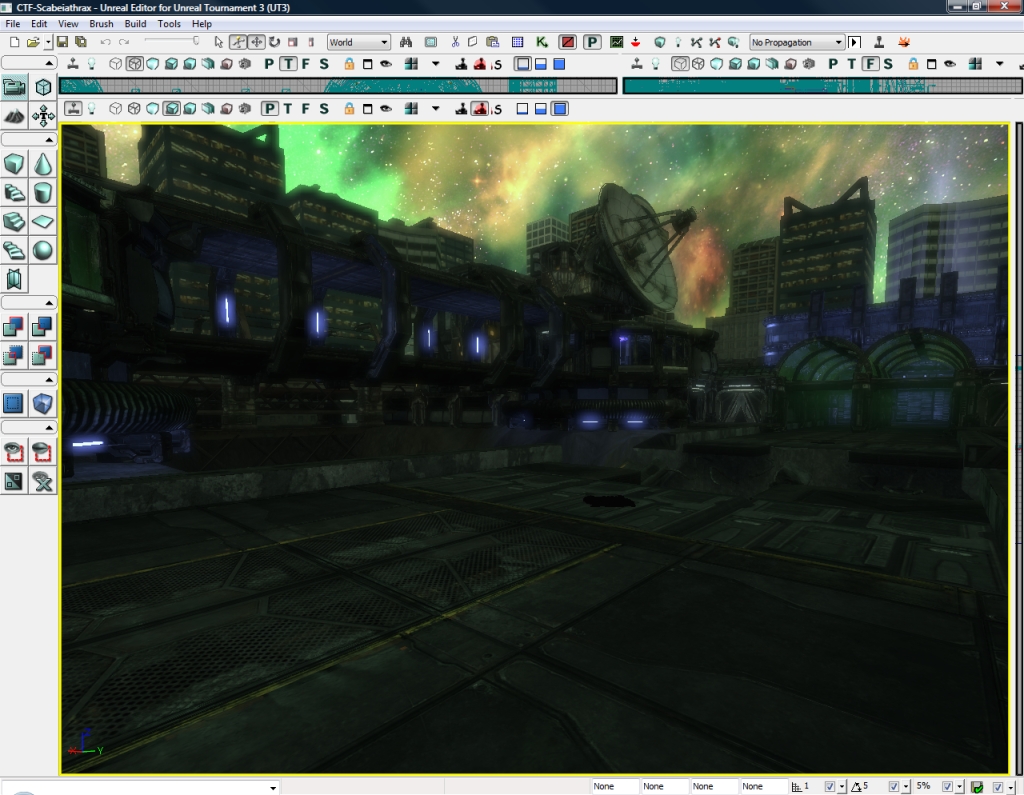Open the Tools menu
Image resolution: width=1024 pixels, height=795 pixels.
168,24
